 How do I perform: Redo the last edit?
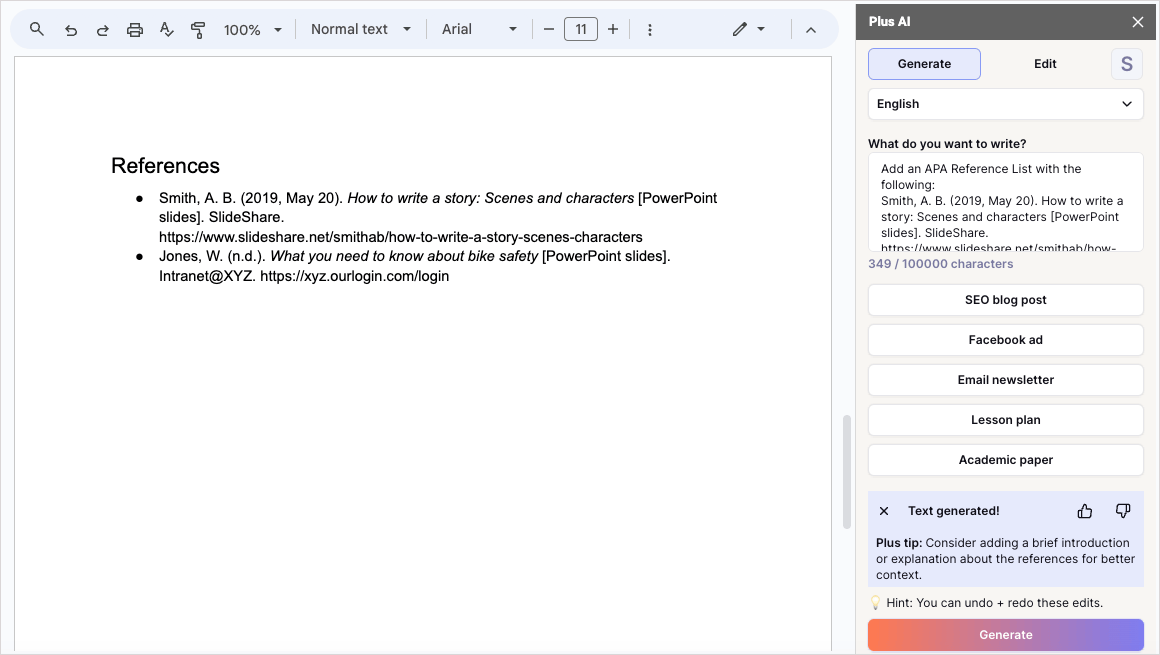tap(102, 29)
